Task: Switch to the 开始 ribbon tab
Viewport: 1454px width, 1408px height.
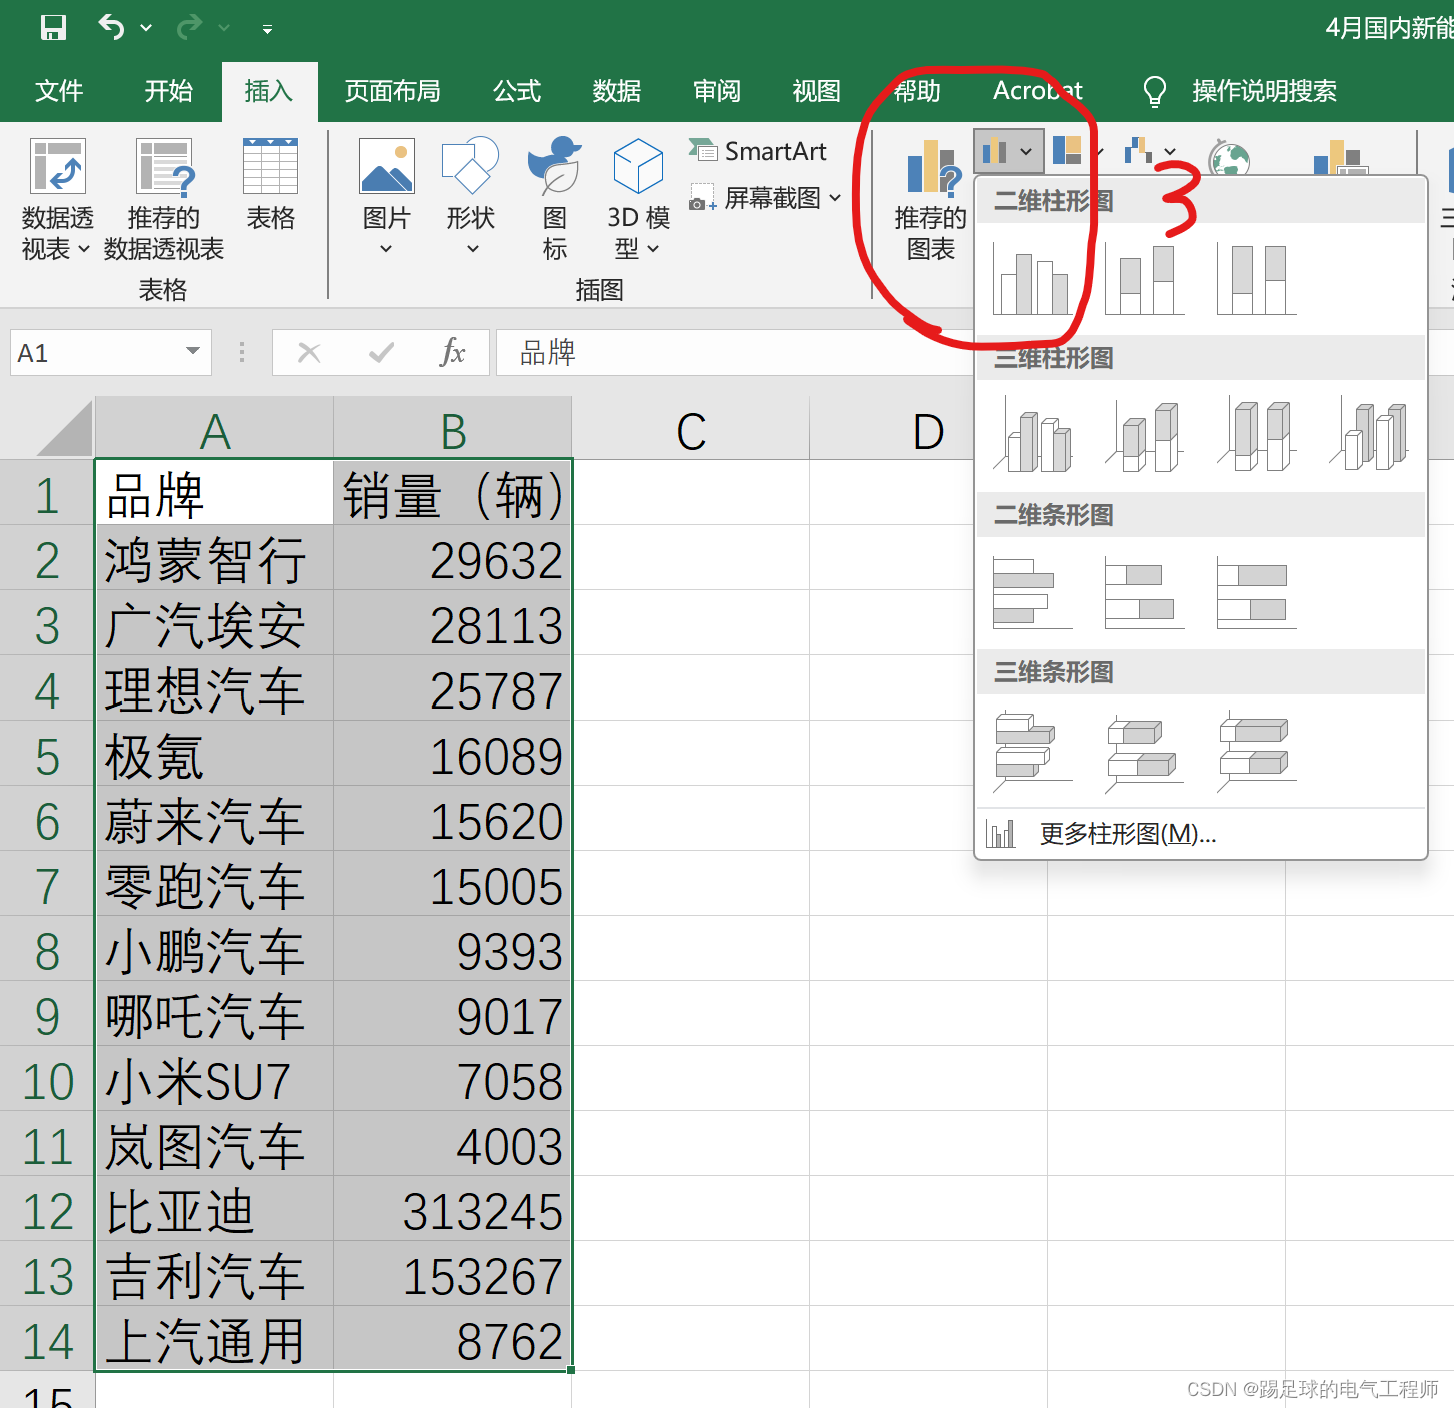Action: click(x=168, y=91)
